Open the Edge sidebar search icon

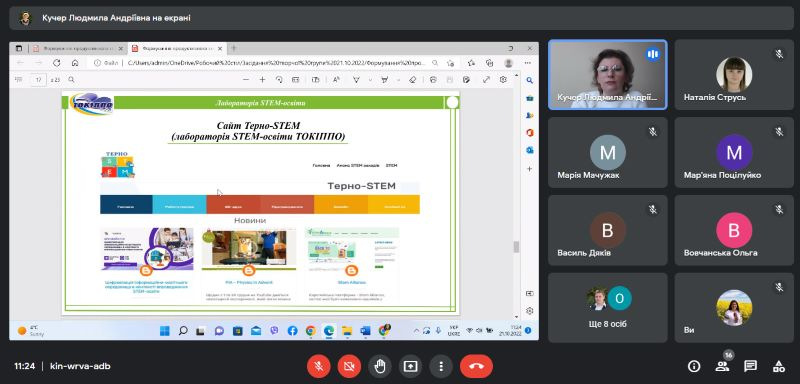pos(530,81)
